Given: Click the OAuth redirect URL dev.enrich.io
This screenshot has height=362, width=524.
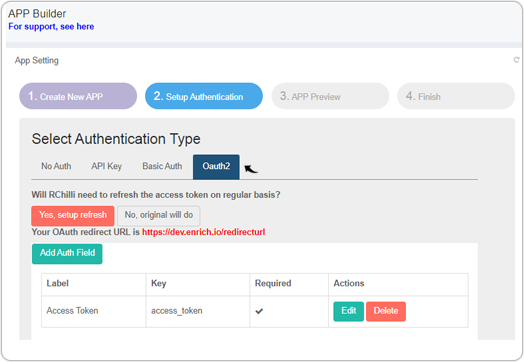Looking at the screenshot, I should pos(204,232).
